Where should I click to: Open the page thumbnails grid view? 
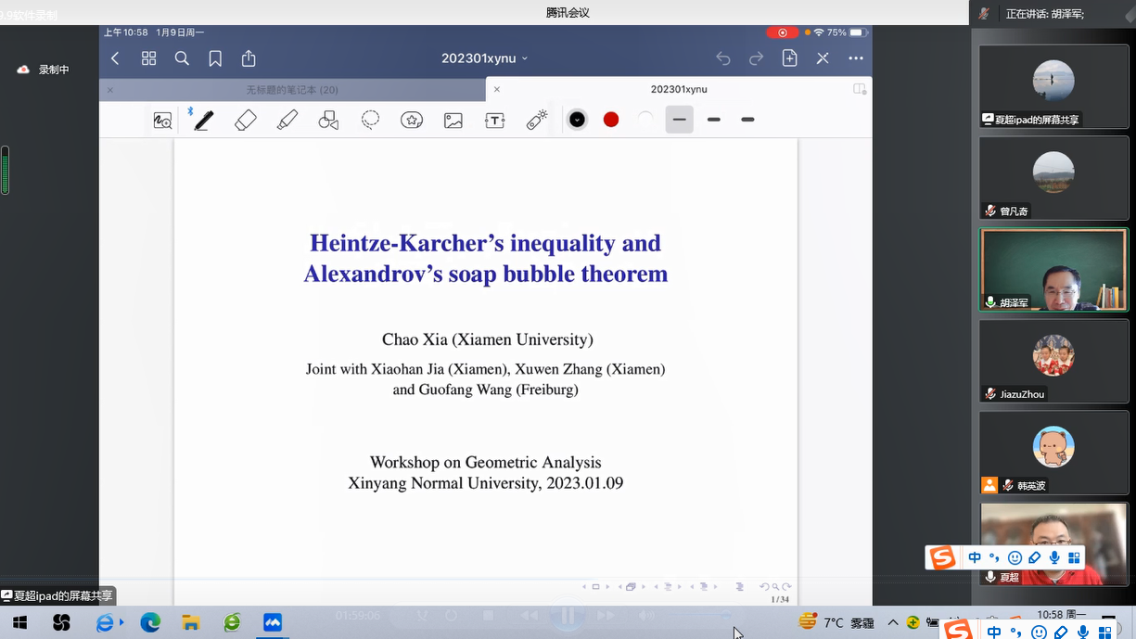pos(149,59)
